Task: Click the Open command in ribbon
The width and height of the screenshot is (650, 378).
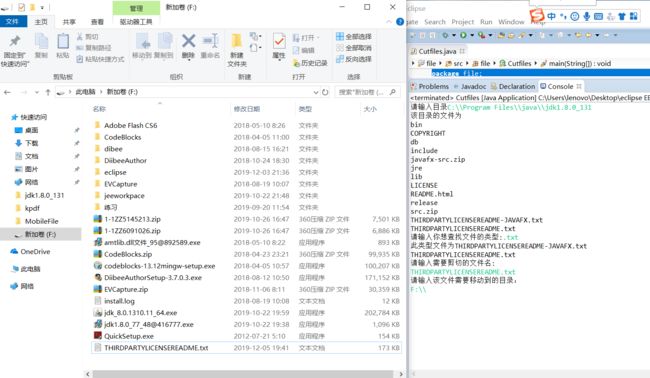Action: (x=306, y=38)
